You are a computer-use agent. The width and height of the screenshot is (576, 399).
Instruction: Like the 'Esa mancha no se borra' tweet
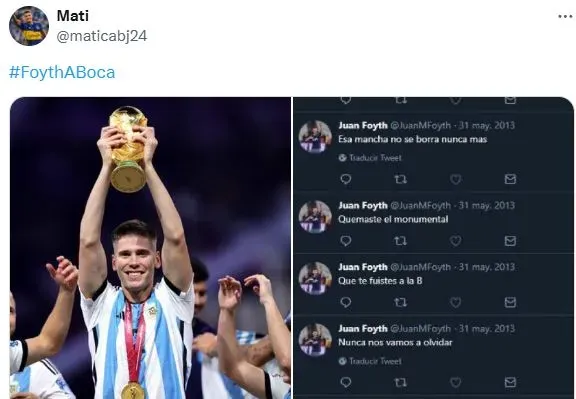(456, 179)
